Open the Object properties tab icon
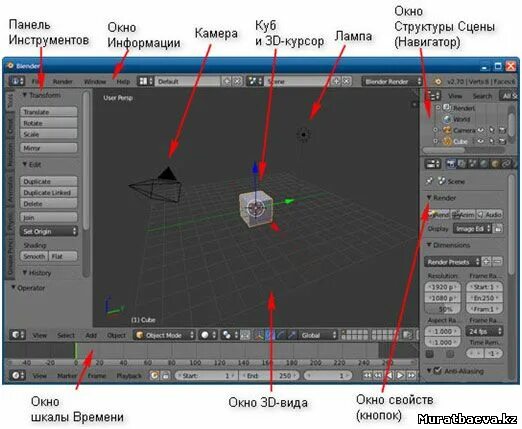This screenshot has height=429, width=522. (495, 164)
